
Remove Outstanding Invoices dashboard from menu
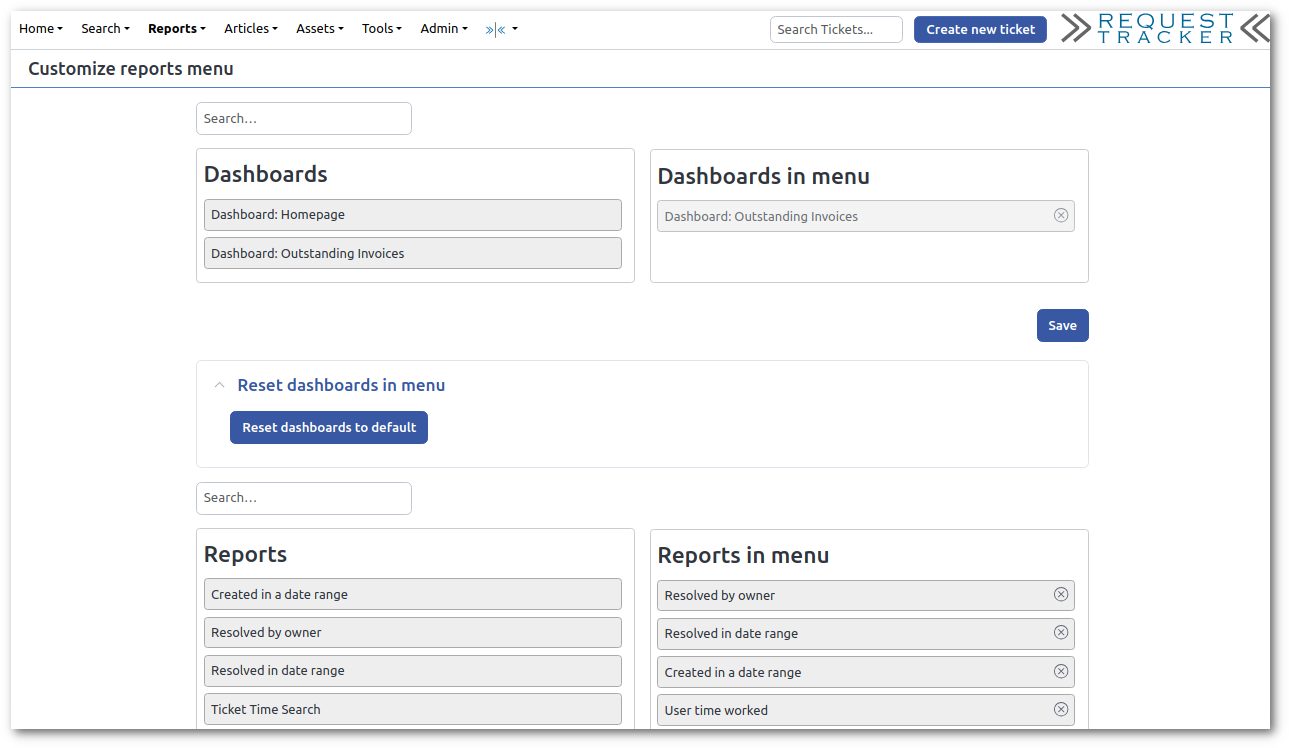point(1061,215)
